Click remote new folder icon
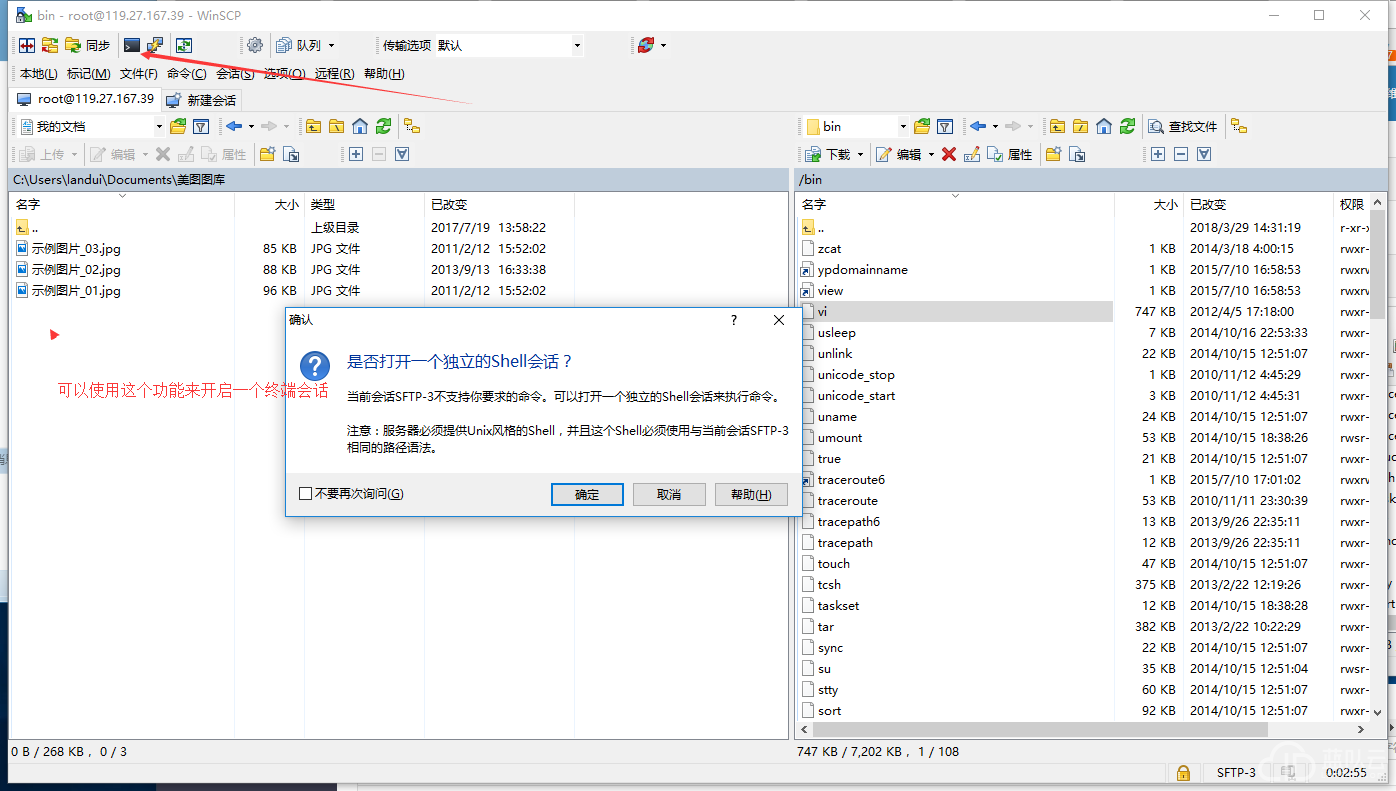 tap(1053, 154)
